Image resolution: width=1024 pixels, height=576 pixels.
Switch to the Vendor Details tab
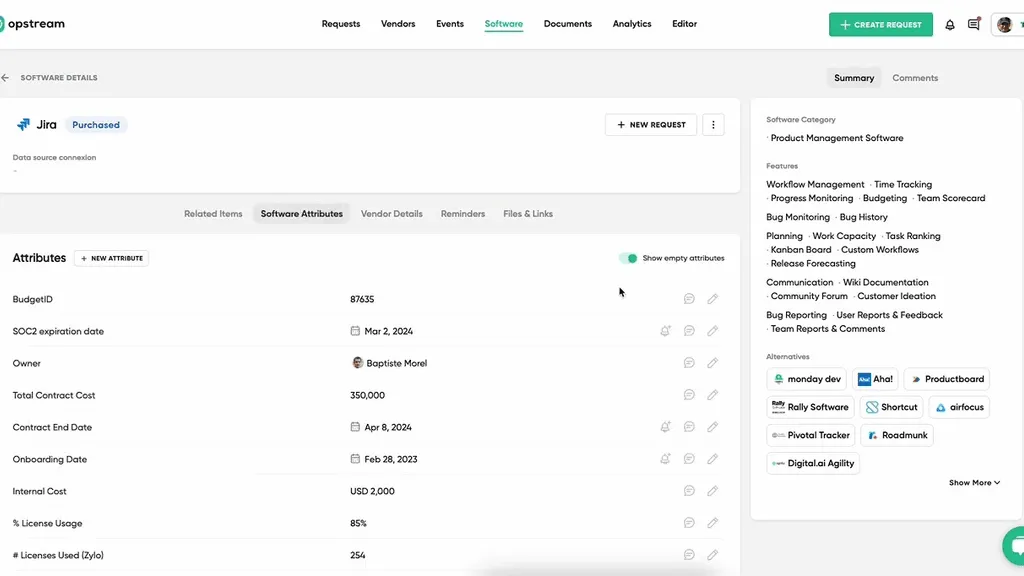coord(392,214)
